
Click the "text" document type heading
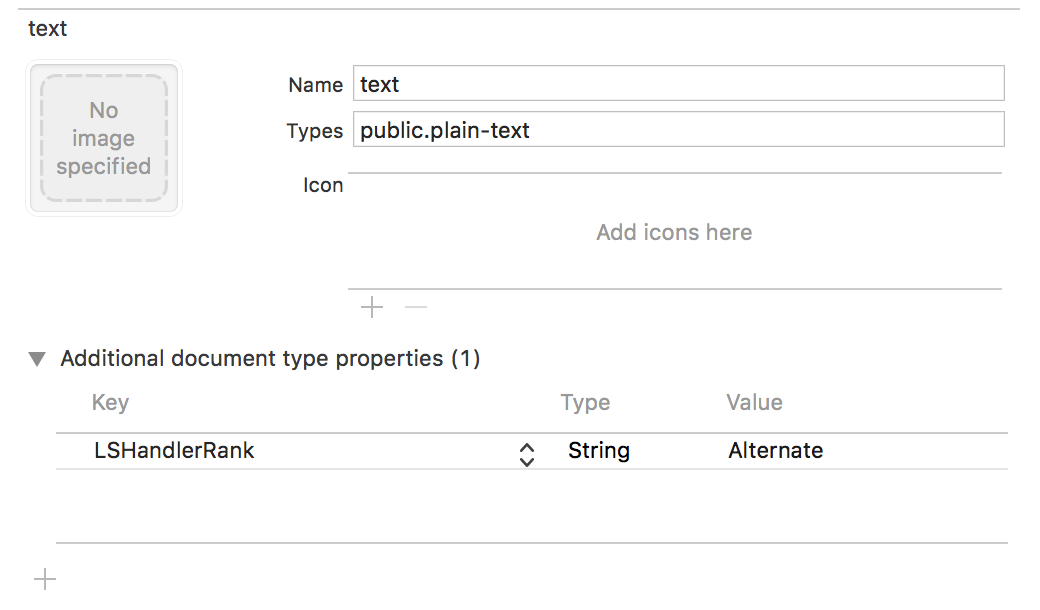click(x=47, y=28)
